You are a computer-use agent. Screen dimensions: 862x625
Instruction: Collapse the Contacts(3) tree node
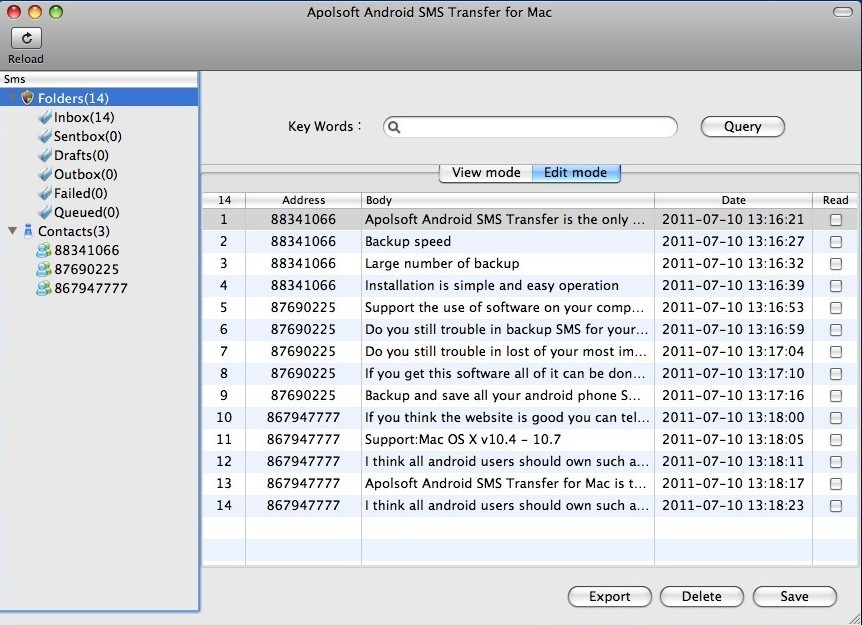click(12, 231)
